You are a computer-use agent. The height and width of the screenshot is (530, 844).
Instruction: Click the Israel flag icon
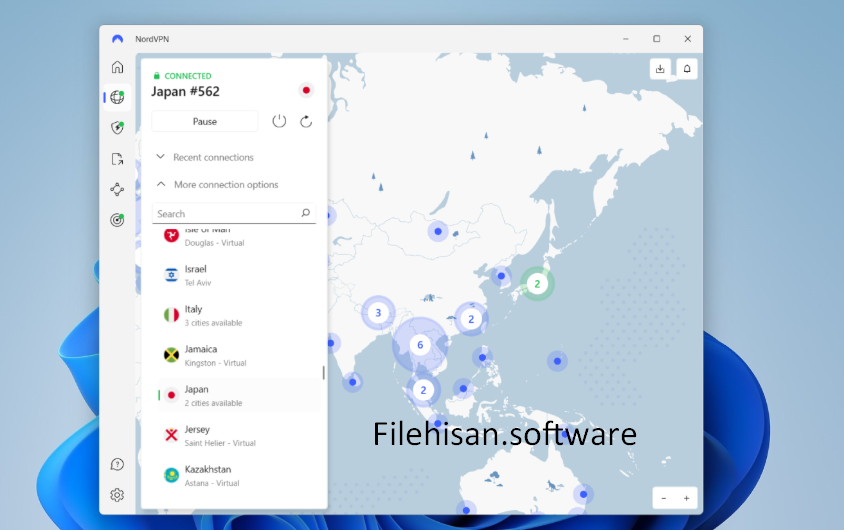click(171, 275)
